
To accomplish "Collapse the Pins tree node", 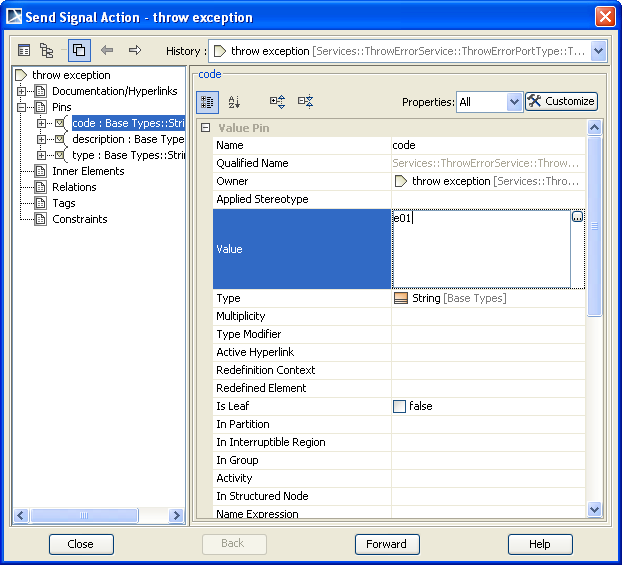I will [x=22, y=107].
